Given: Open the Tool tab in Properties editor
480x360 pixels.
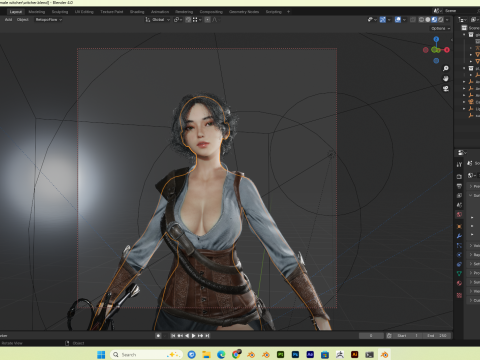Looking at the screenshot, I should [x=459, y=164].
